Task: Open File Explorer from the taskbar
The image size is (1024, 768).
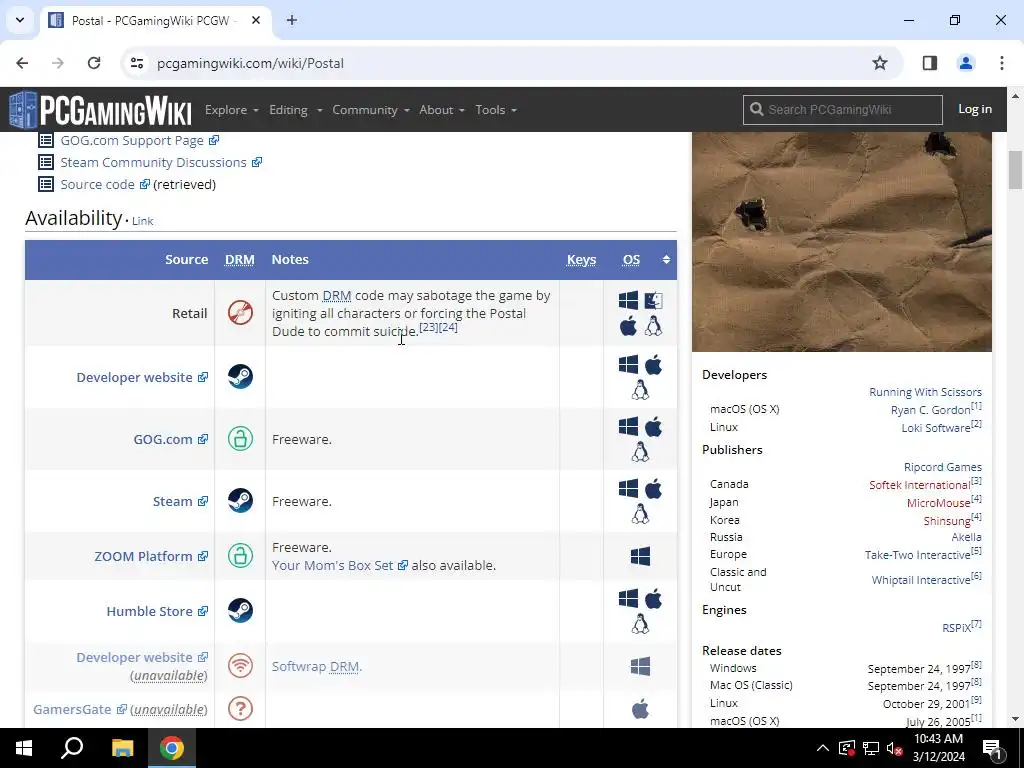Action: 122,748
